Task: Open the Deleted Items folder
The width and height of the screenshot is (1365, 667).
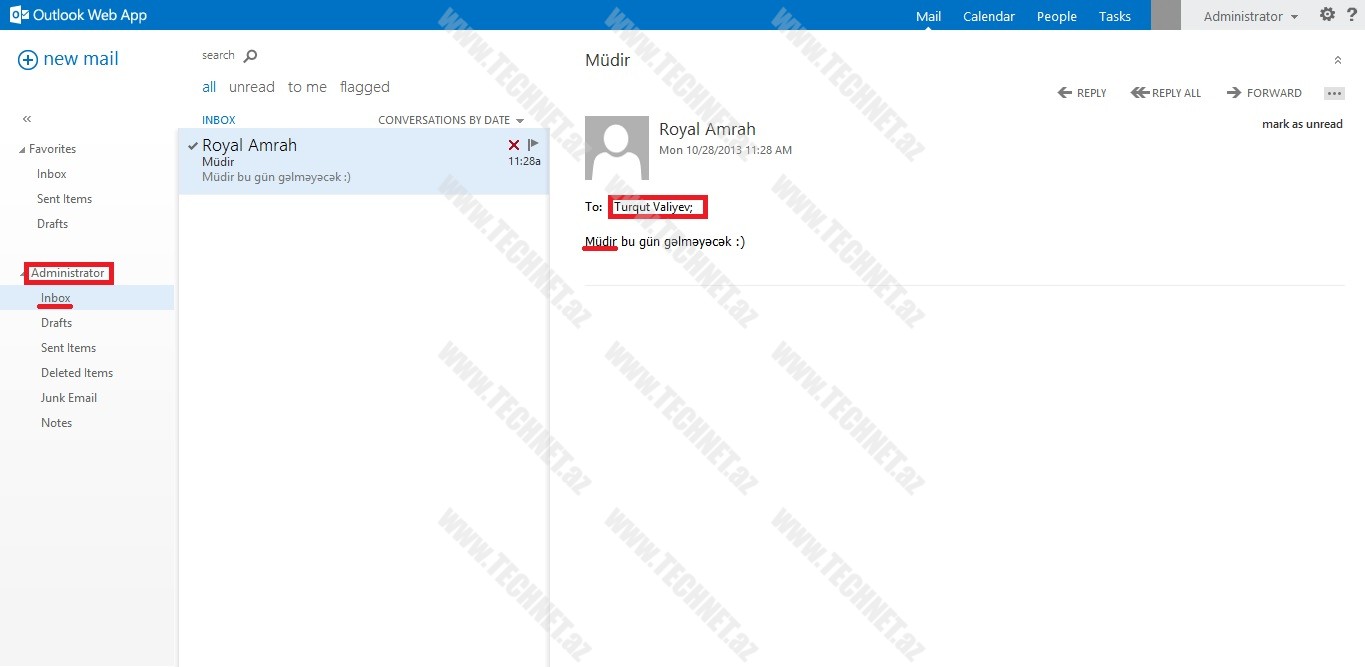Action: tap(77, 373)
